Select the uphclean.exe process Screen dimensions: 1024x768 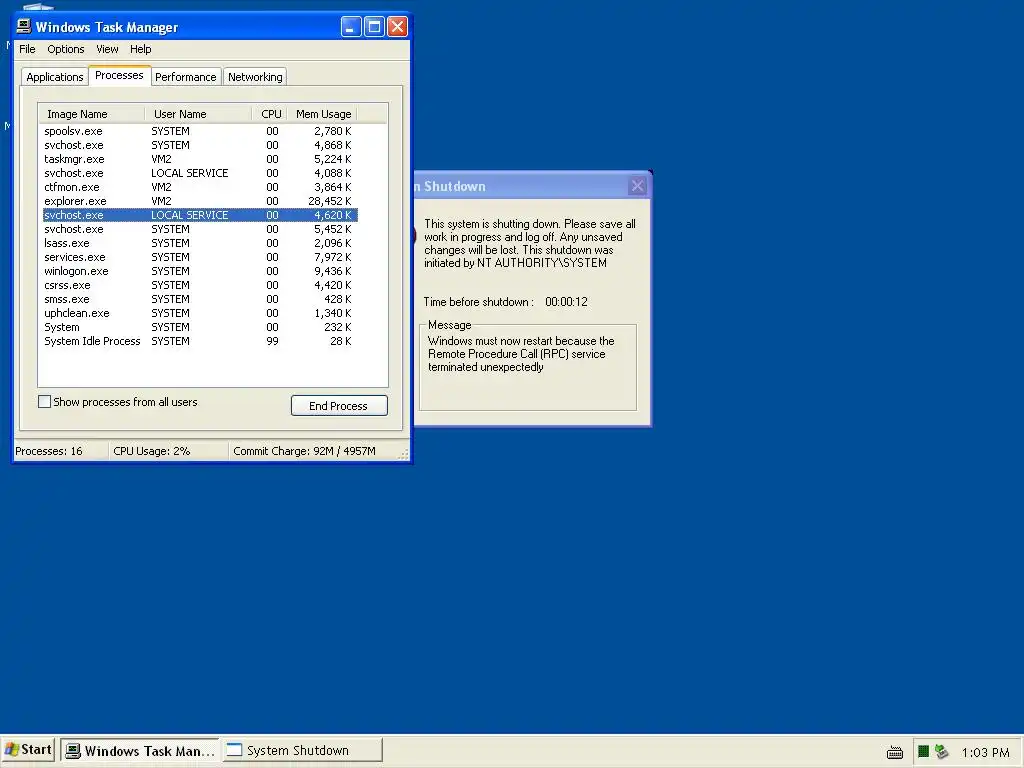tap(200, 313)
